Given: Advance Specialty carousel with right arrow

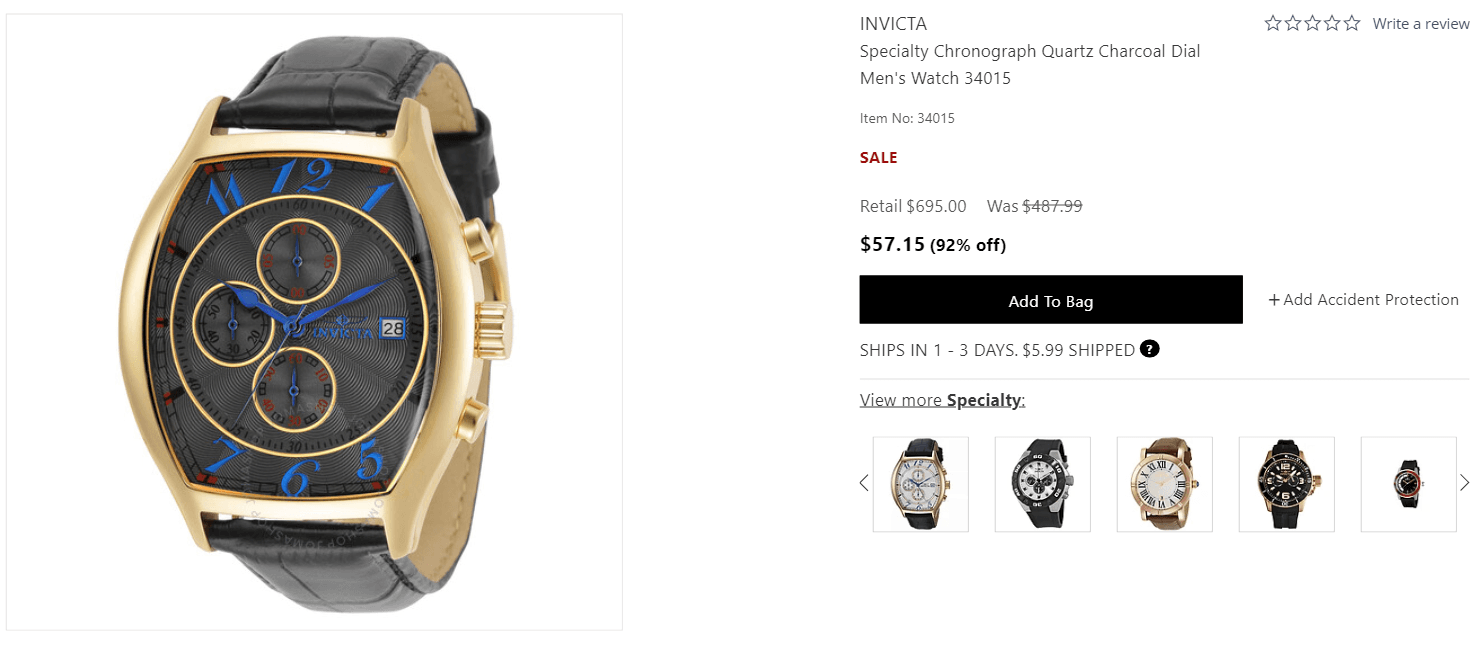Looking at the screenshot, I should tap(1465, 483).
